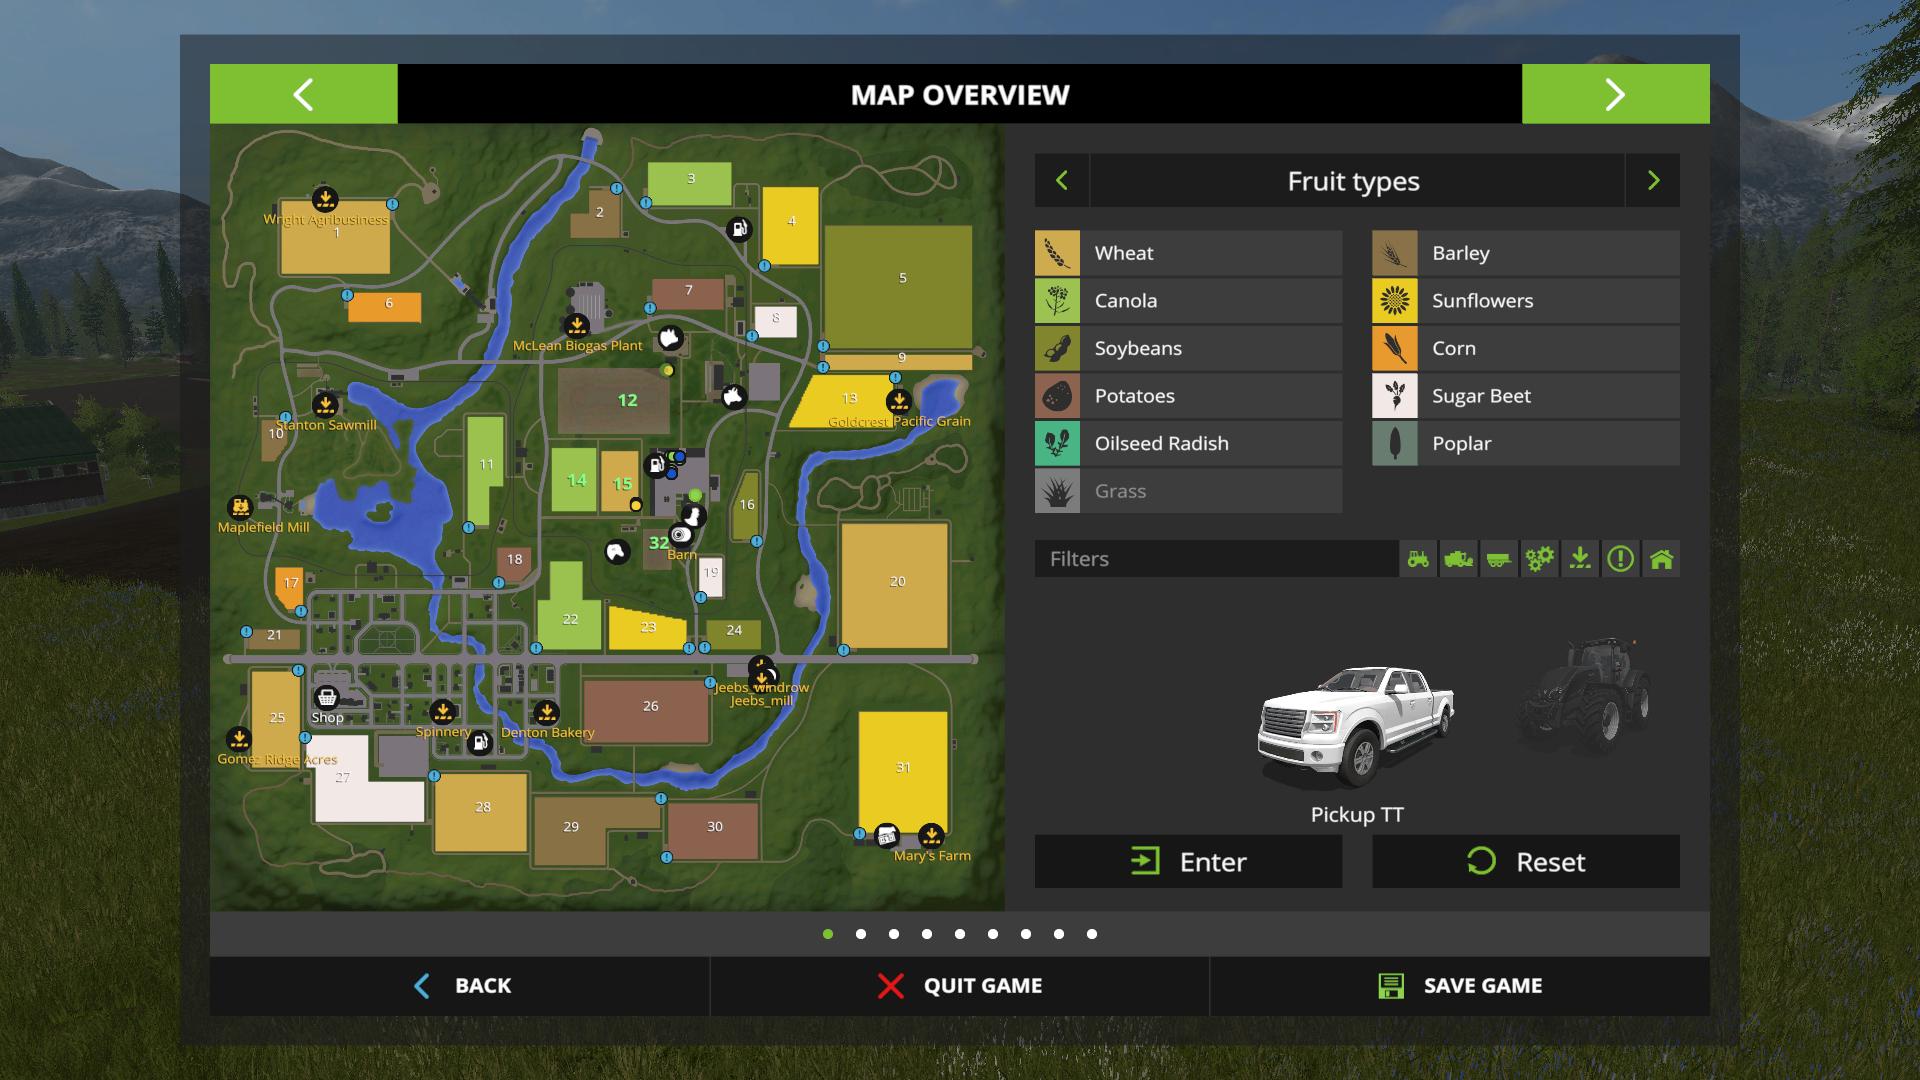Viewport: 1920px width, 1080px height.
Task: Click the exclamation missions filter icon
Action: pos(1620,559)
